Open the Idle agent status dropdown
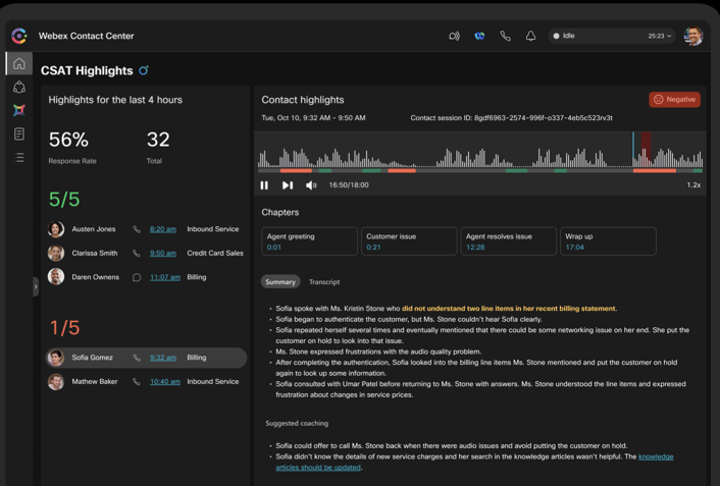This screenshot has height=486, width=720. pyautogui.click(x=612, y=36)
